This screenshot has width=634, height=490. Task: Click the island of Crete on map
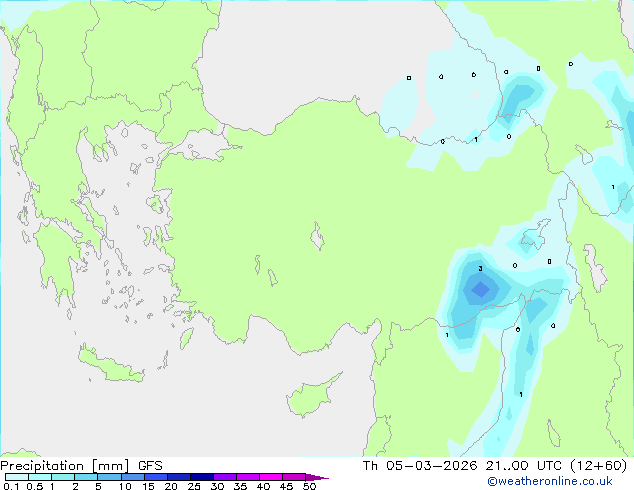(110, 364)
